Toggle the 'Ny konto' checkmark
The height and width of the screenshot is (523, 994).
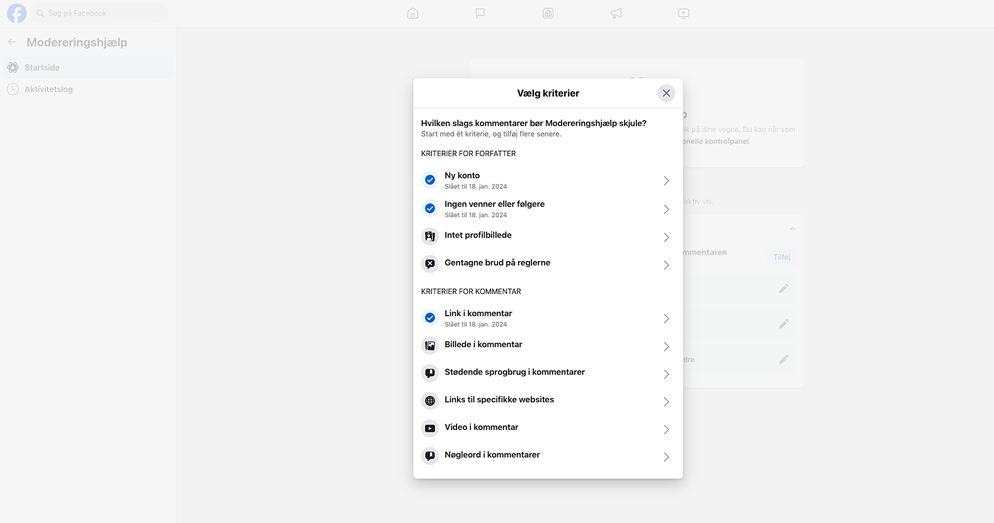430,180
